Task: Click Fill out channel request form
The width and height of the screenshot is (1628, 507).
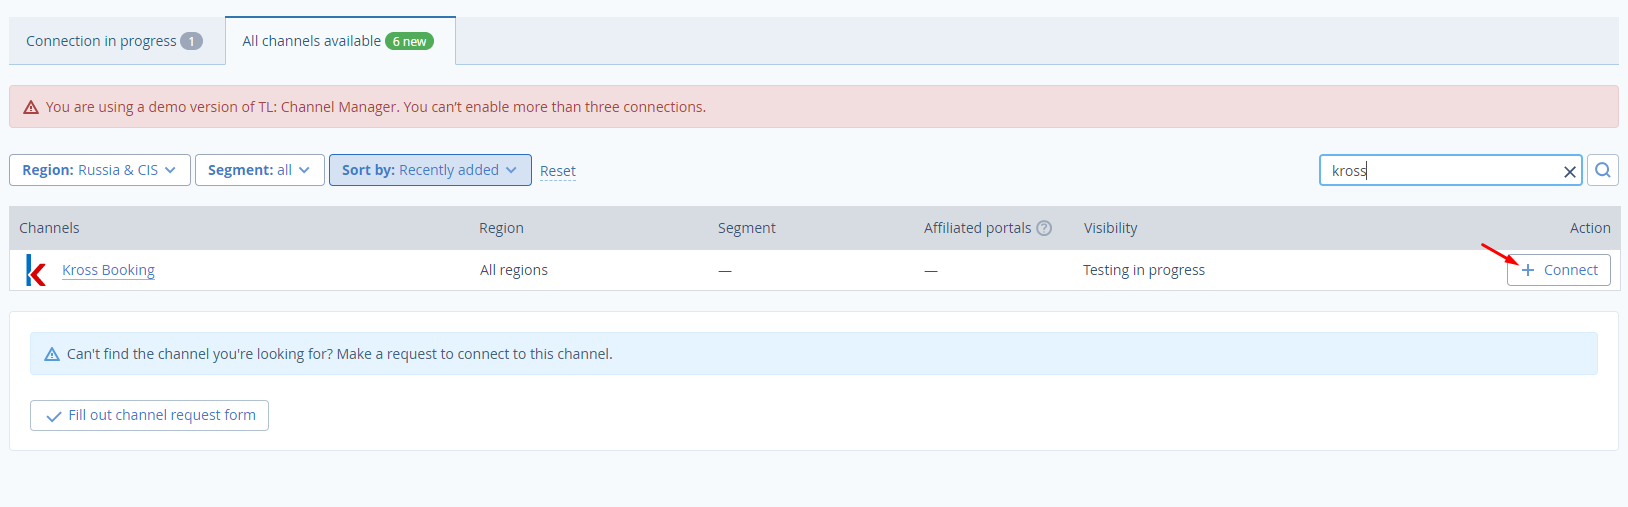Action: click(149, 415)
